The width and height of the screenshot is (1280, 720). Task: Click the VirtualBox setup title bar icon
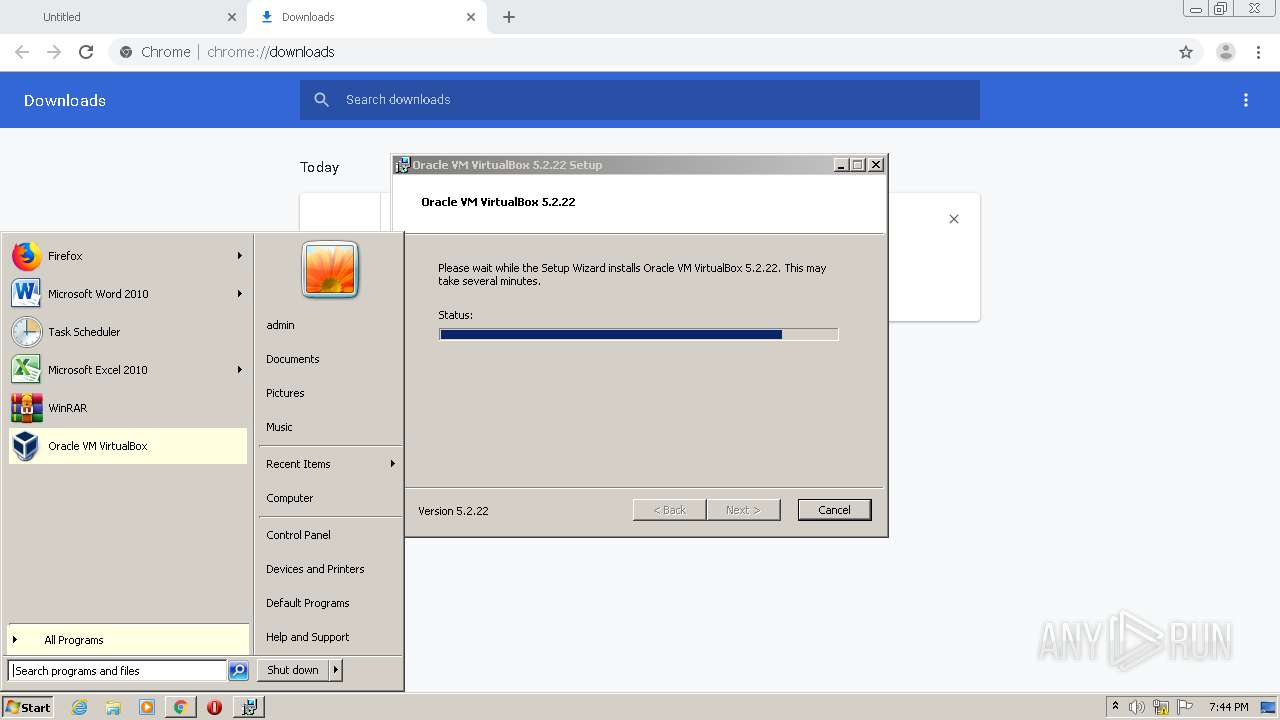402,165
